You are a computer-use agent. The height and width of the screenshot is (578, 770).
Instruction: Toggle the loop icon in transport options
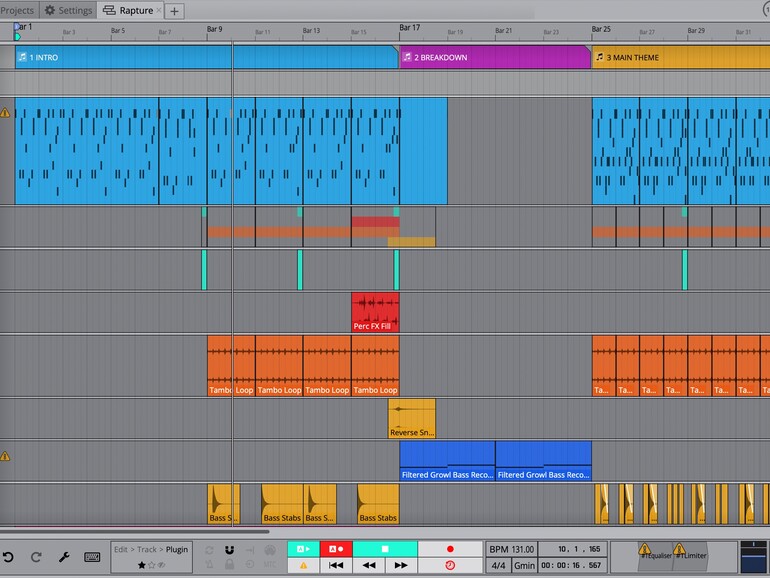[x=209, y=550]
